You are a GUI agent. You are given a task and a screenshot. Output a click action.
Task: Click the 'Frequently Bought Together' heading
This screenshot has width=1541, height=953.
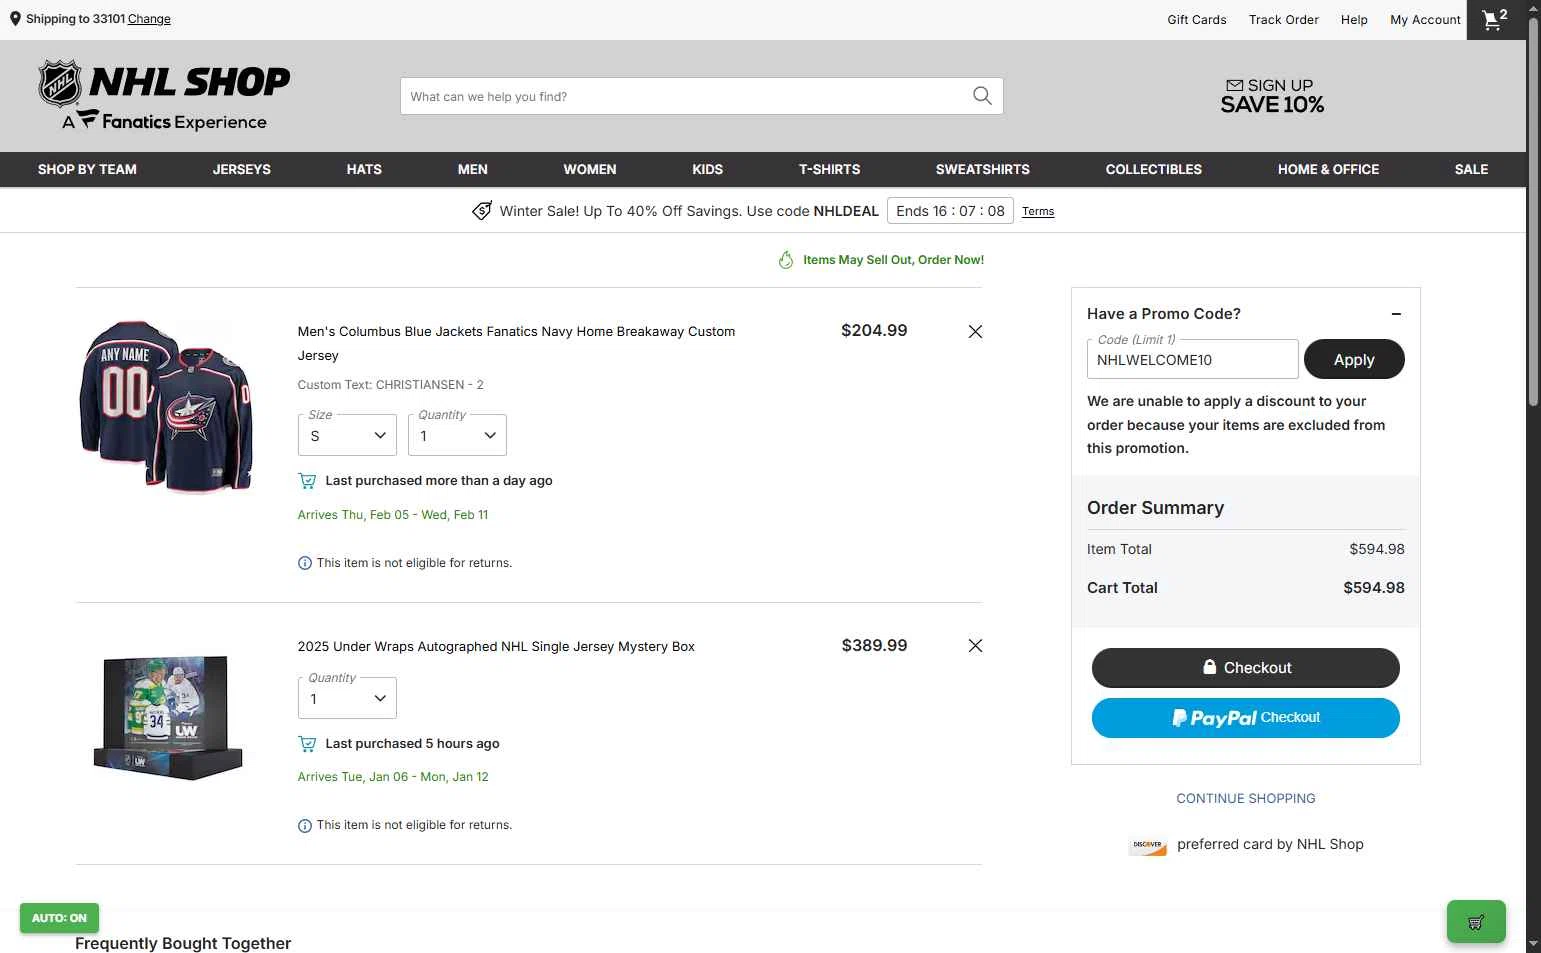coord(183,943)
